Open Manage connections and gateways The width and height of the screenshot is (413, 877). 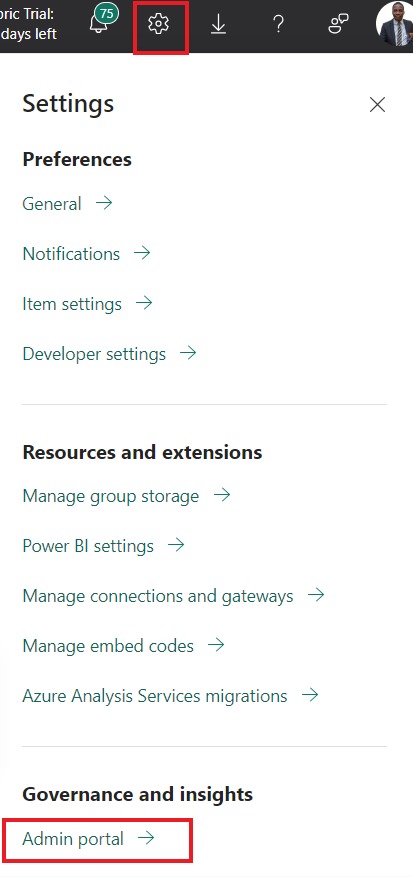click(x=173, y=596)
